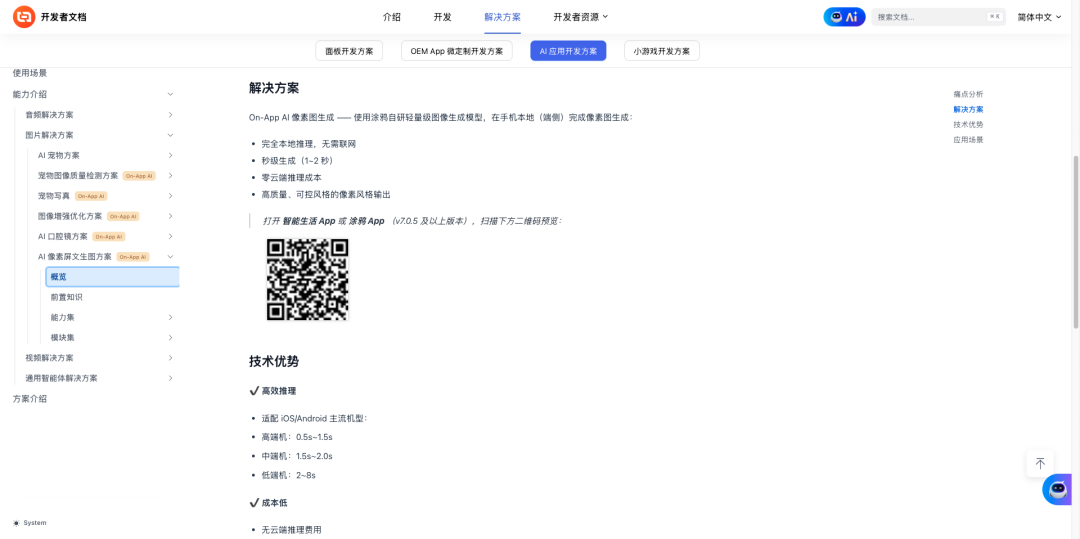Screen dimensions: 1080x539
Task: Go to the 介绍 nav tab
Action: pos(392,17)
